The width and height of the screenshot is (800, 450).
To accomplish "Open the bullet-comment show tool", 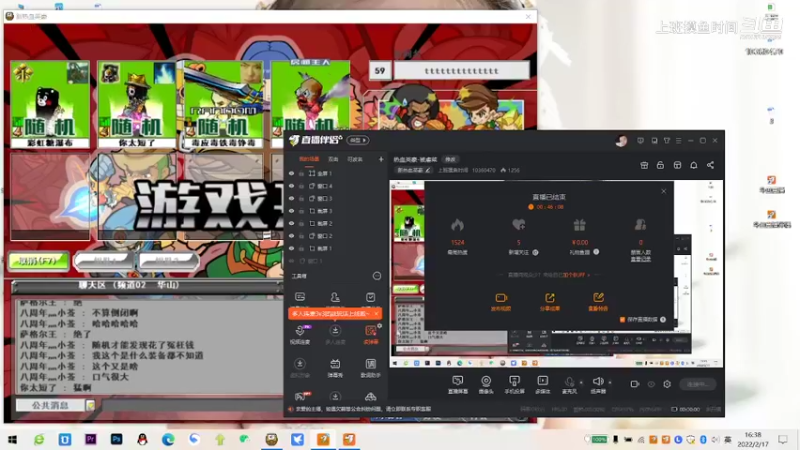I will click(x=335, y=368).
